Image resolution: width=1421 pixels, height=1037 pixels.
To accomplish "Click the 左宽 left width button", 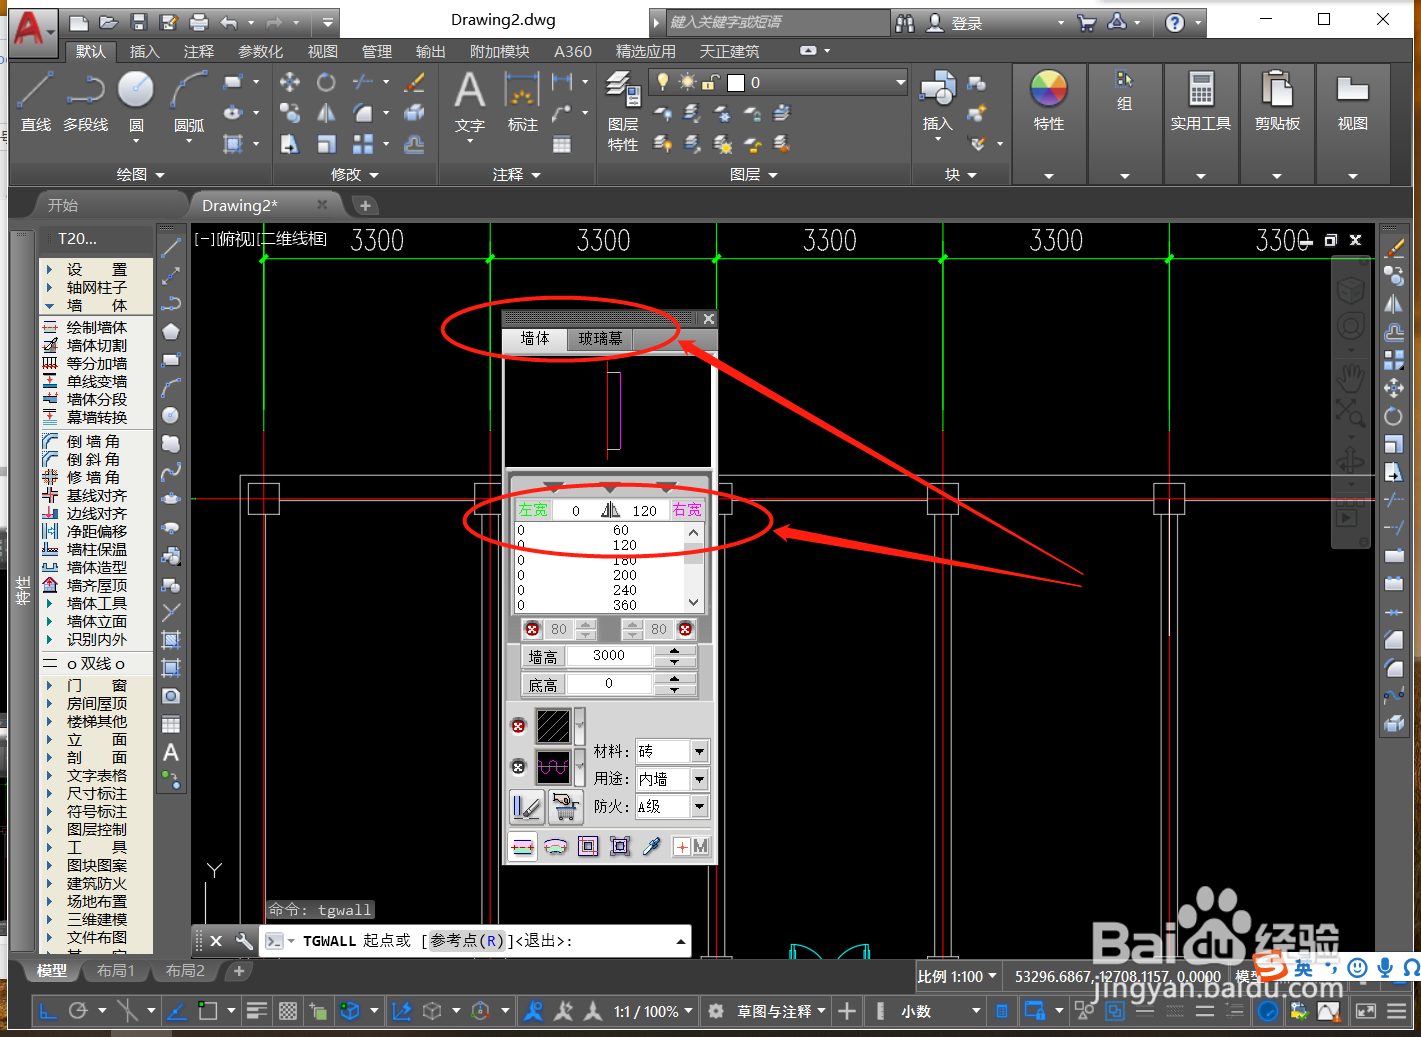I will click(x=533, y=510).
